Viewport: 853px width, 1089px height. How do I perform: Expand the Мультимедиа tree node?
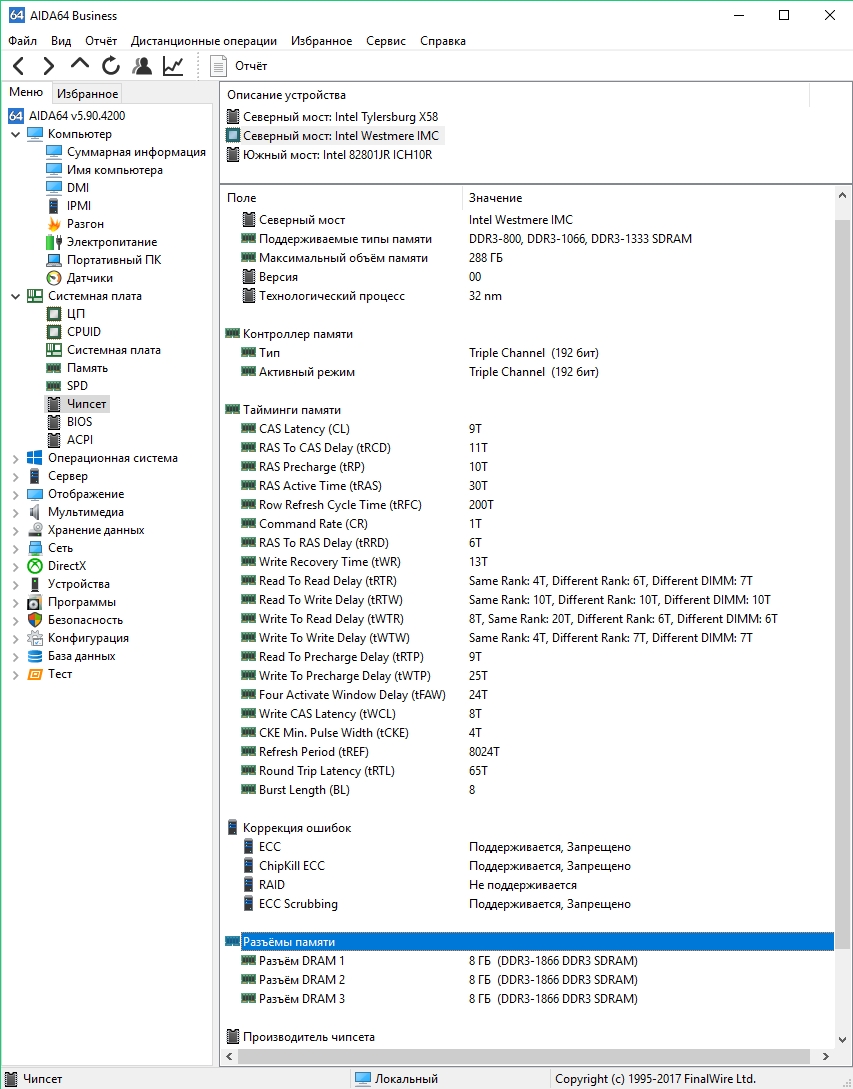(x=15, y=513)
